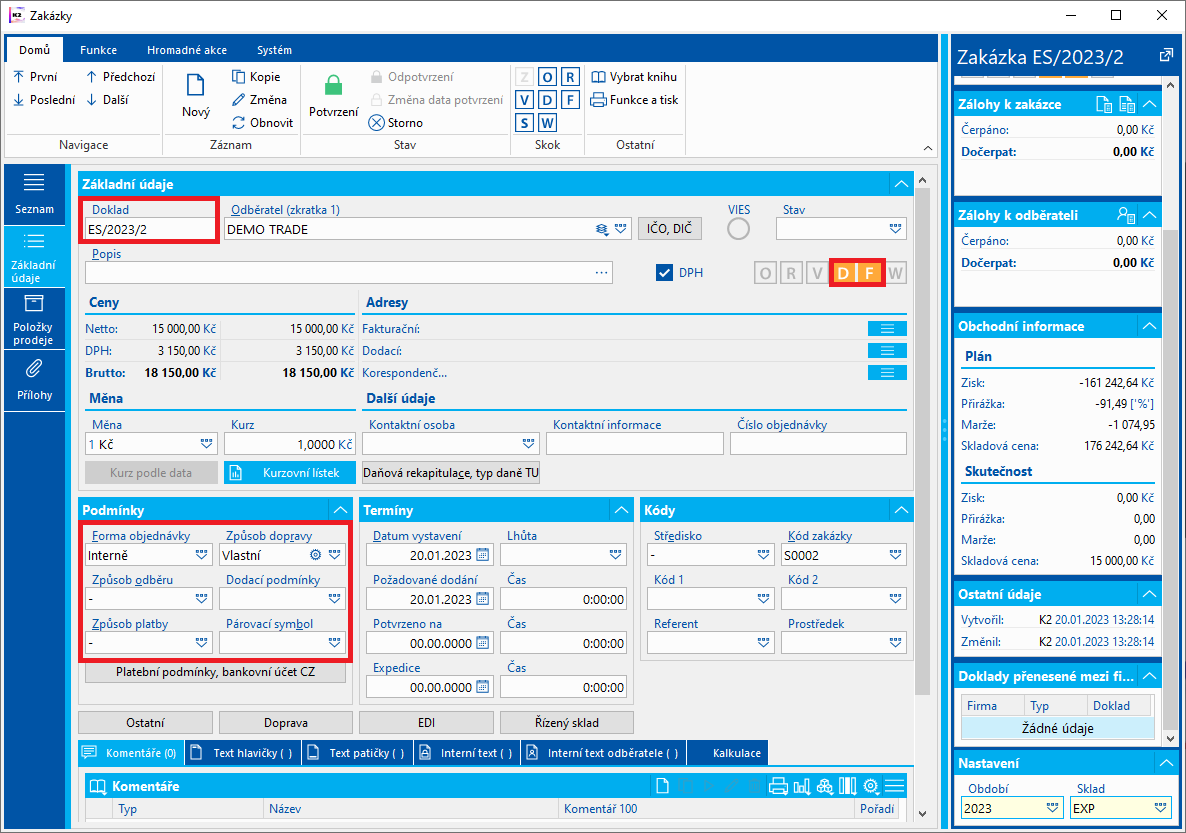Switch to the Funkce ribbon tab
Screen dimensions: 1186x833
[x=98, y=50]
